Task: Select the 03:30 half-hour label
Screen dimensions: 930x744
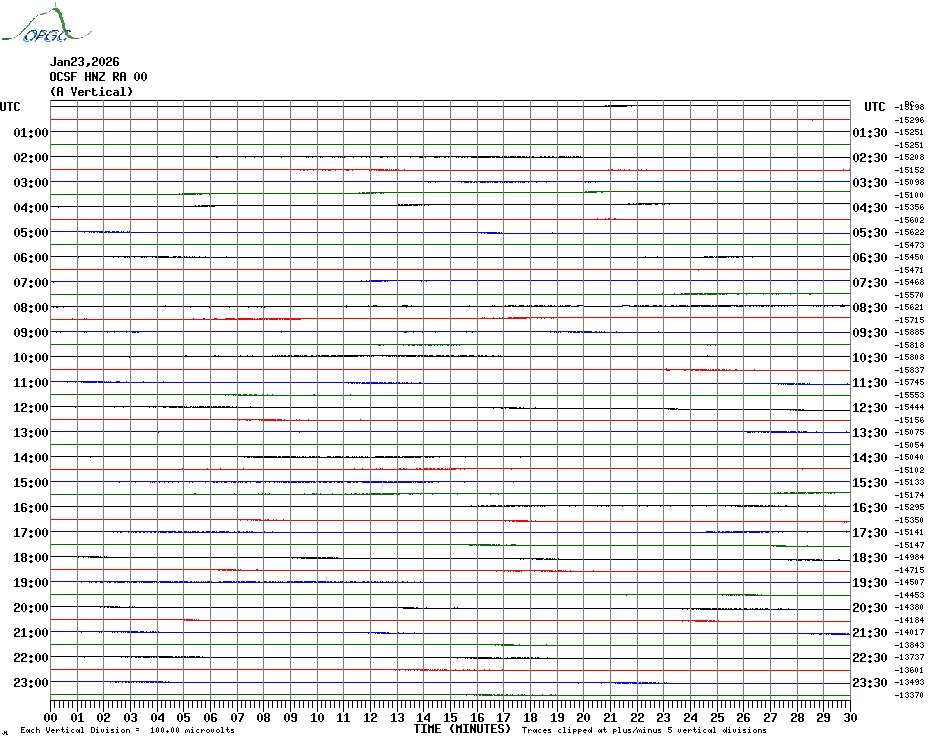Action: (870, 183)
